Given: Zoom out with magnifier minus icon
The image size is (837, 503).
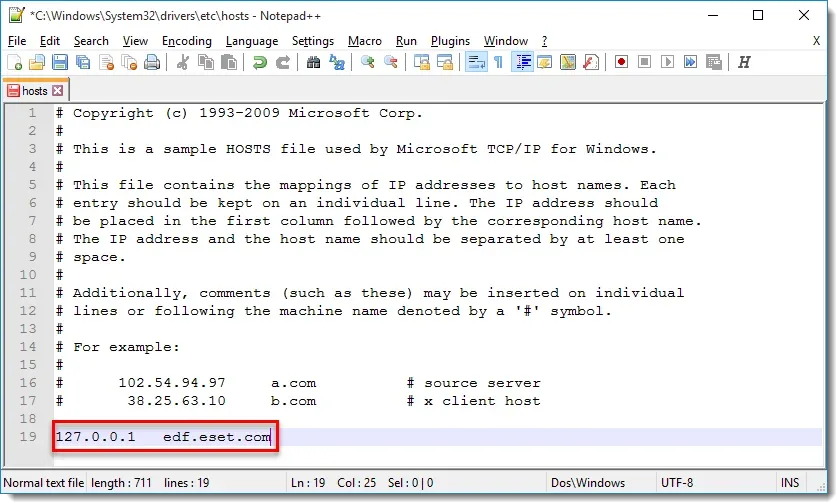Looking at the screenshot, I should click(x=391, y=62).
